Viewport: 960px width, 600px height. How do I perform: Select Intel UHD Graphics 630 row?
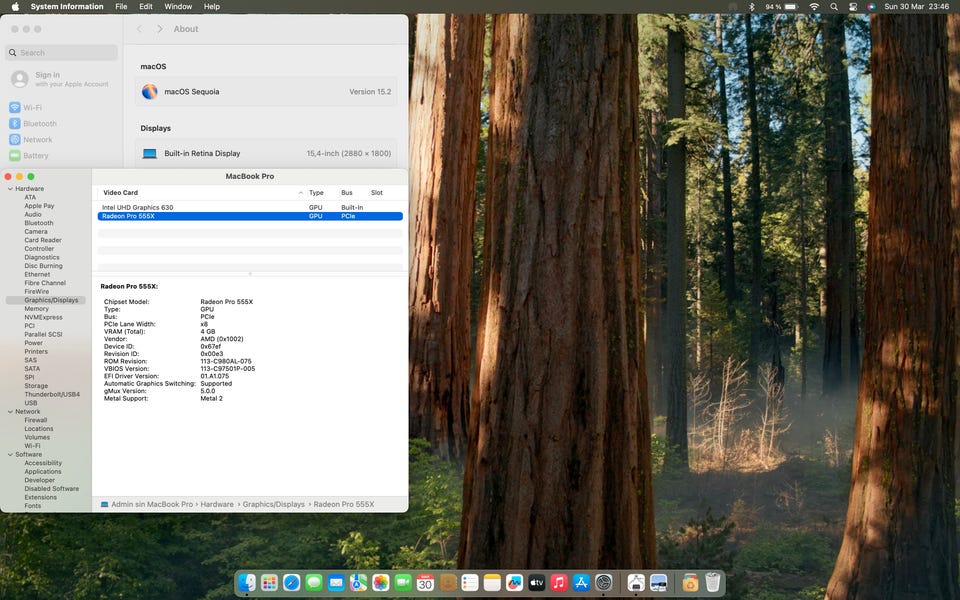138,207
